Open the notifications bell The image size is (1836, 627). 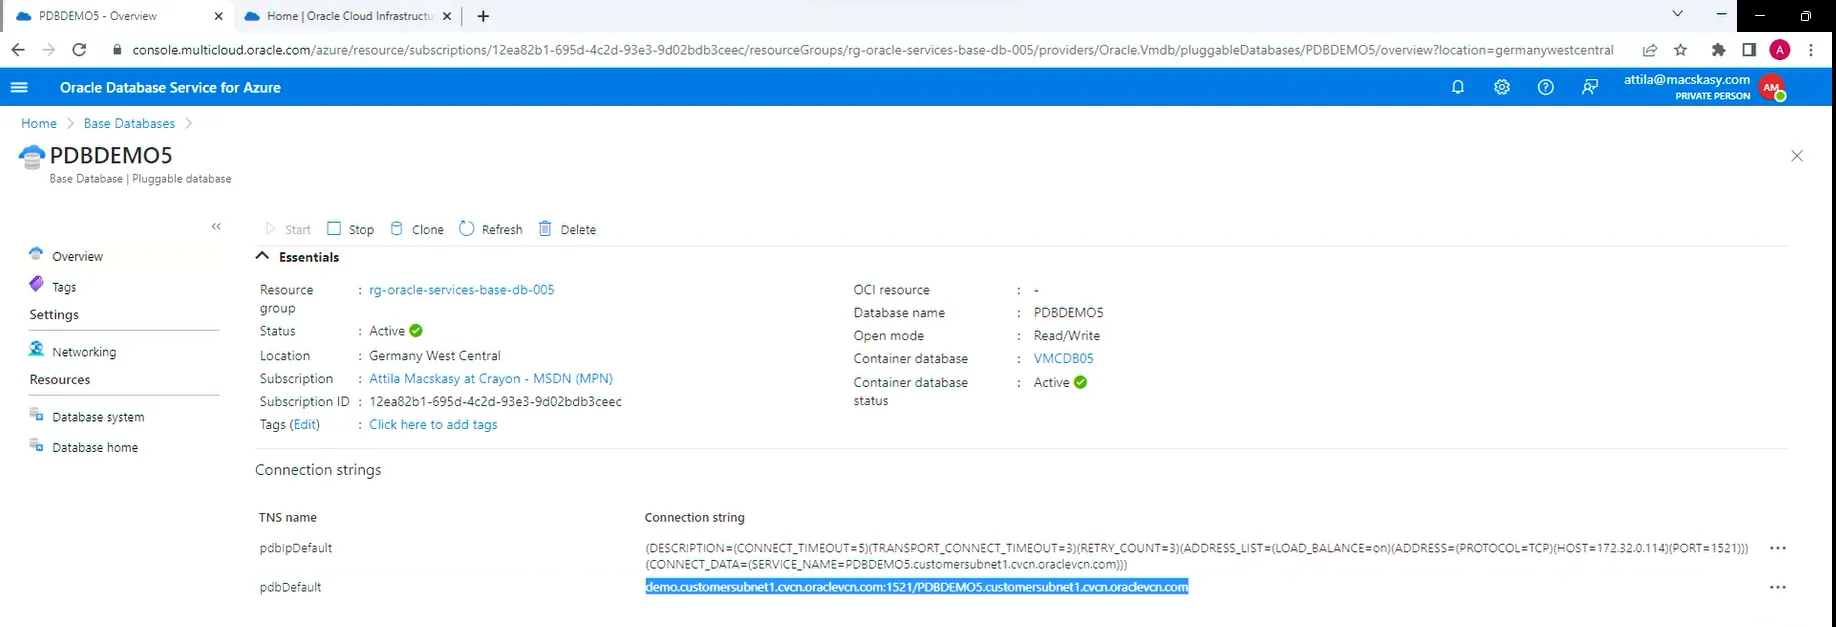[1458, 87]
